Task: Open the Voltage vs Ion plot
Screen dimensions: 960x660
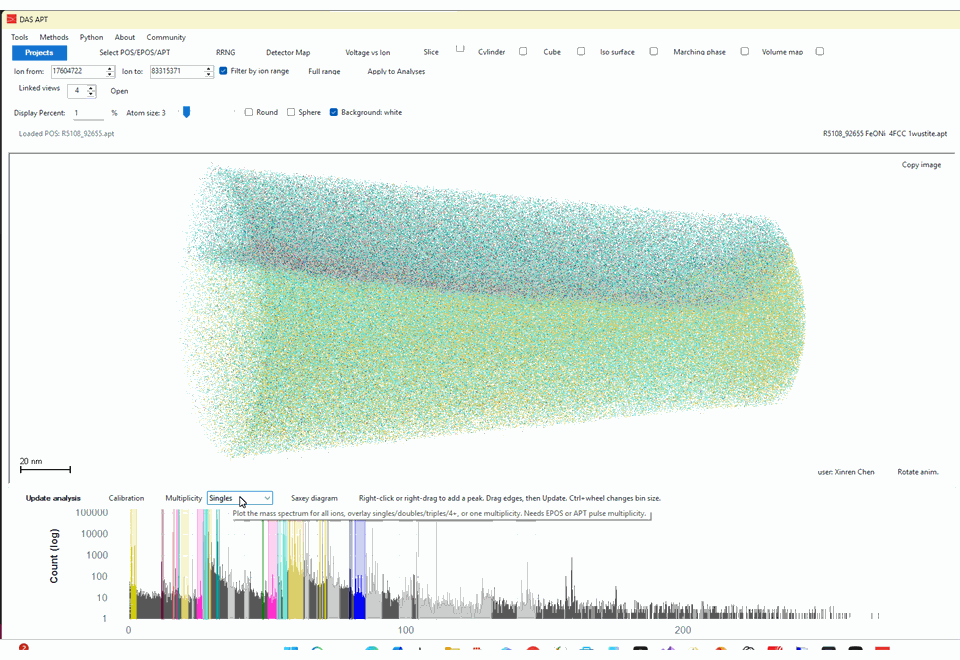Action: [367, 53]
